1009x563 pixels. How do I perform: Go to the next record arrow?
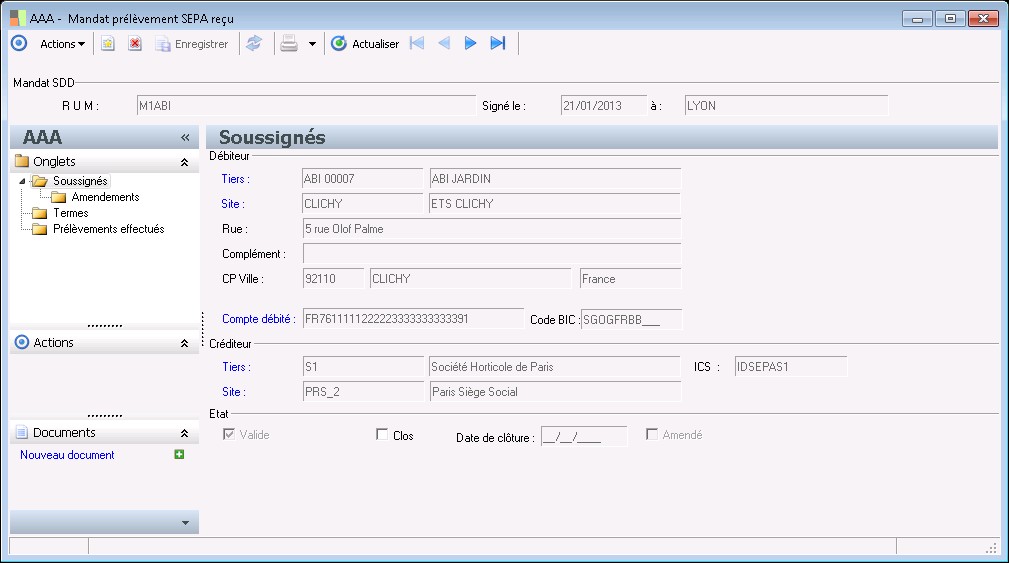point(470,44)
